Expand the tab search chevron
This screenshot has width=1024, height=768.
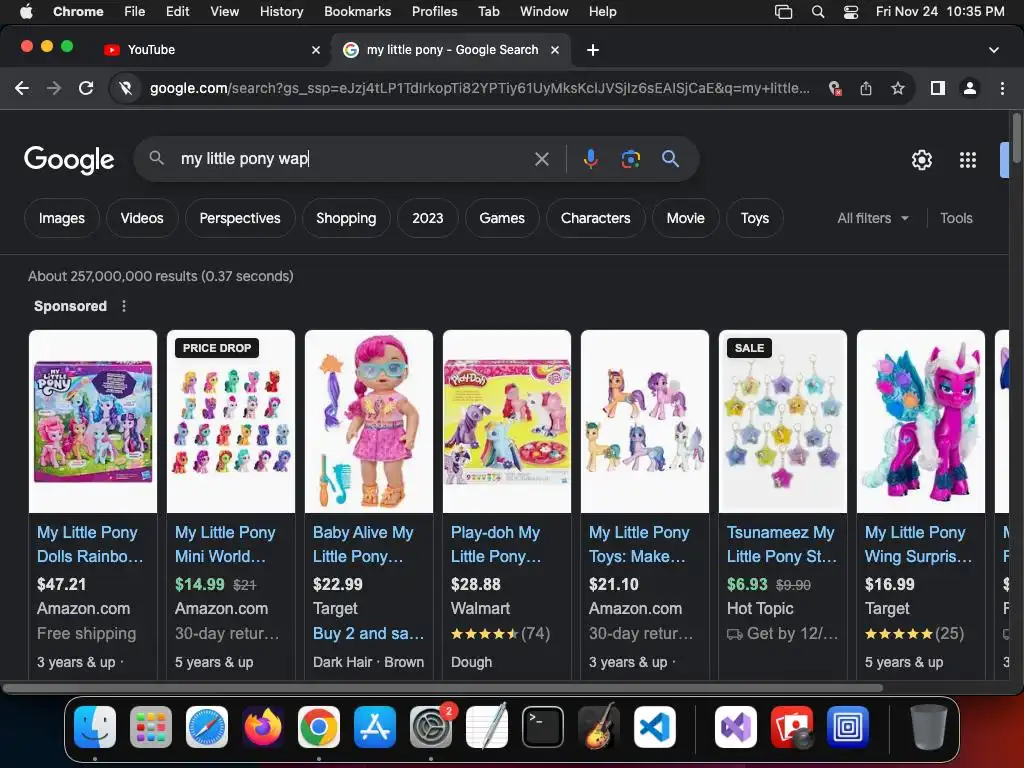pos(994,50)
